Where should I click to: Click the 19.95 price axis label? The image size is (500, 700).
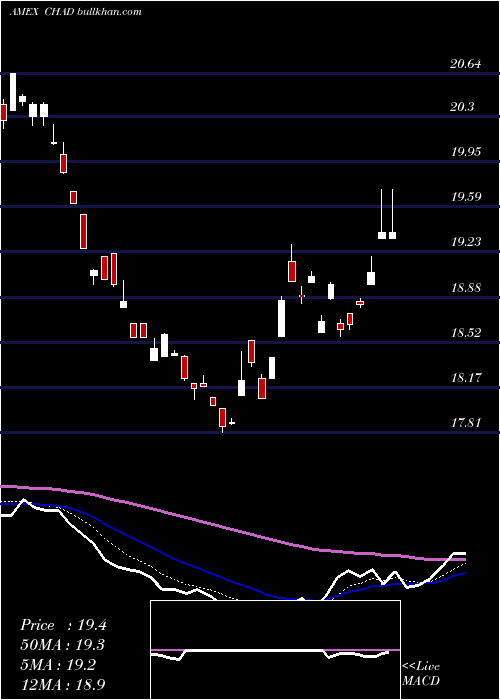[x=466, y=152]
